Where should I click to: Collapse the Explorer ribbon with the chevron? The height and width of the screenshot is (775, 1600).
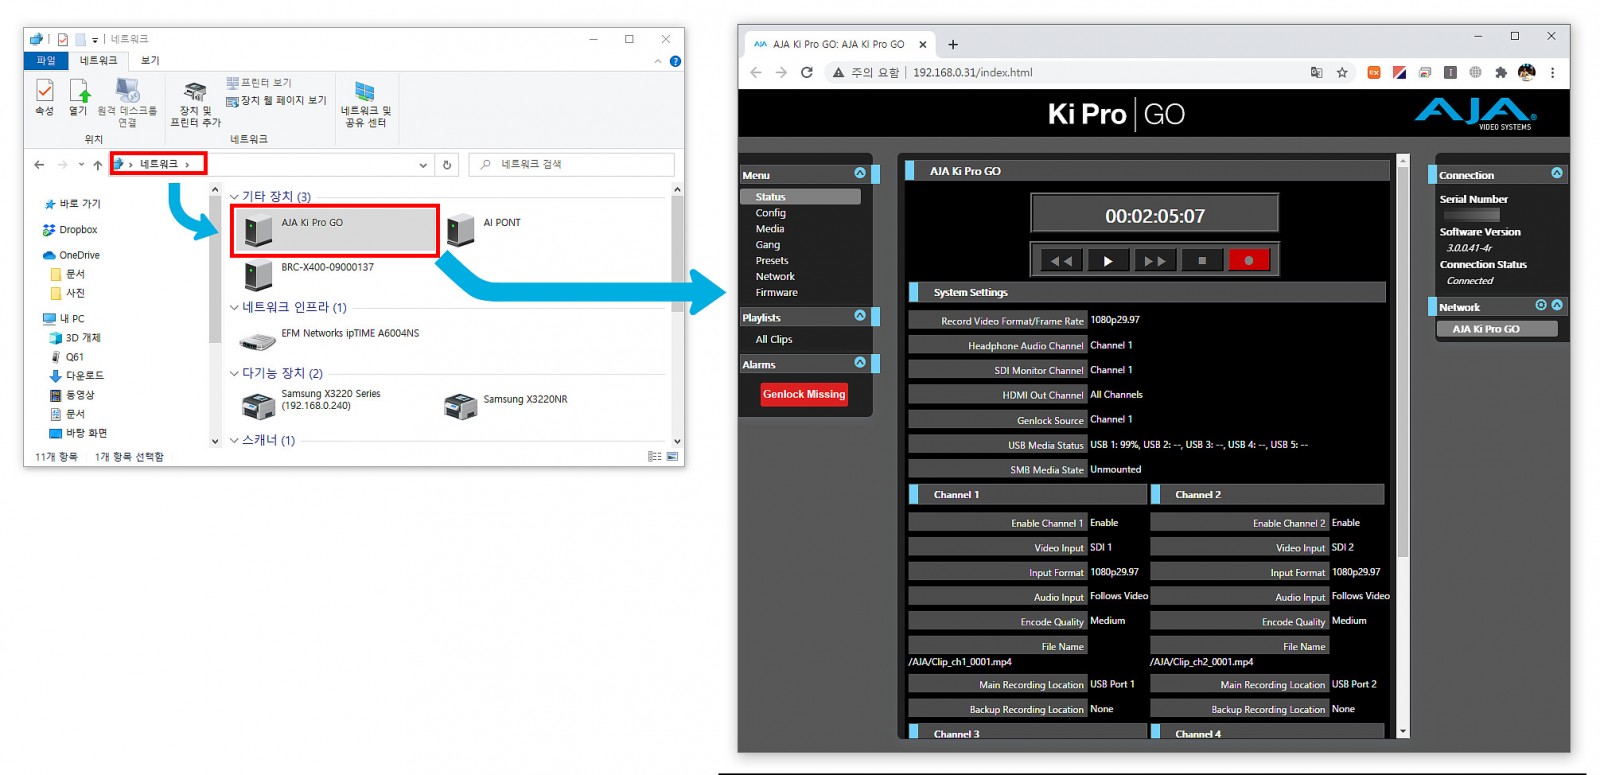coord(658,61)
